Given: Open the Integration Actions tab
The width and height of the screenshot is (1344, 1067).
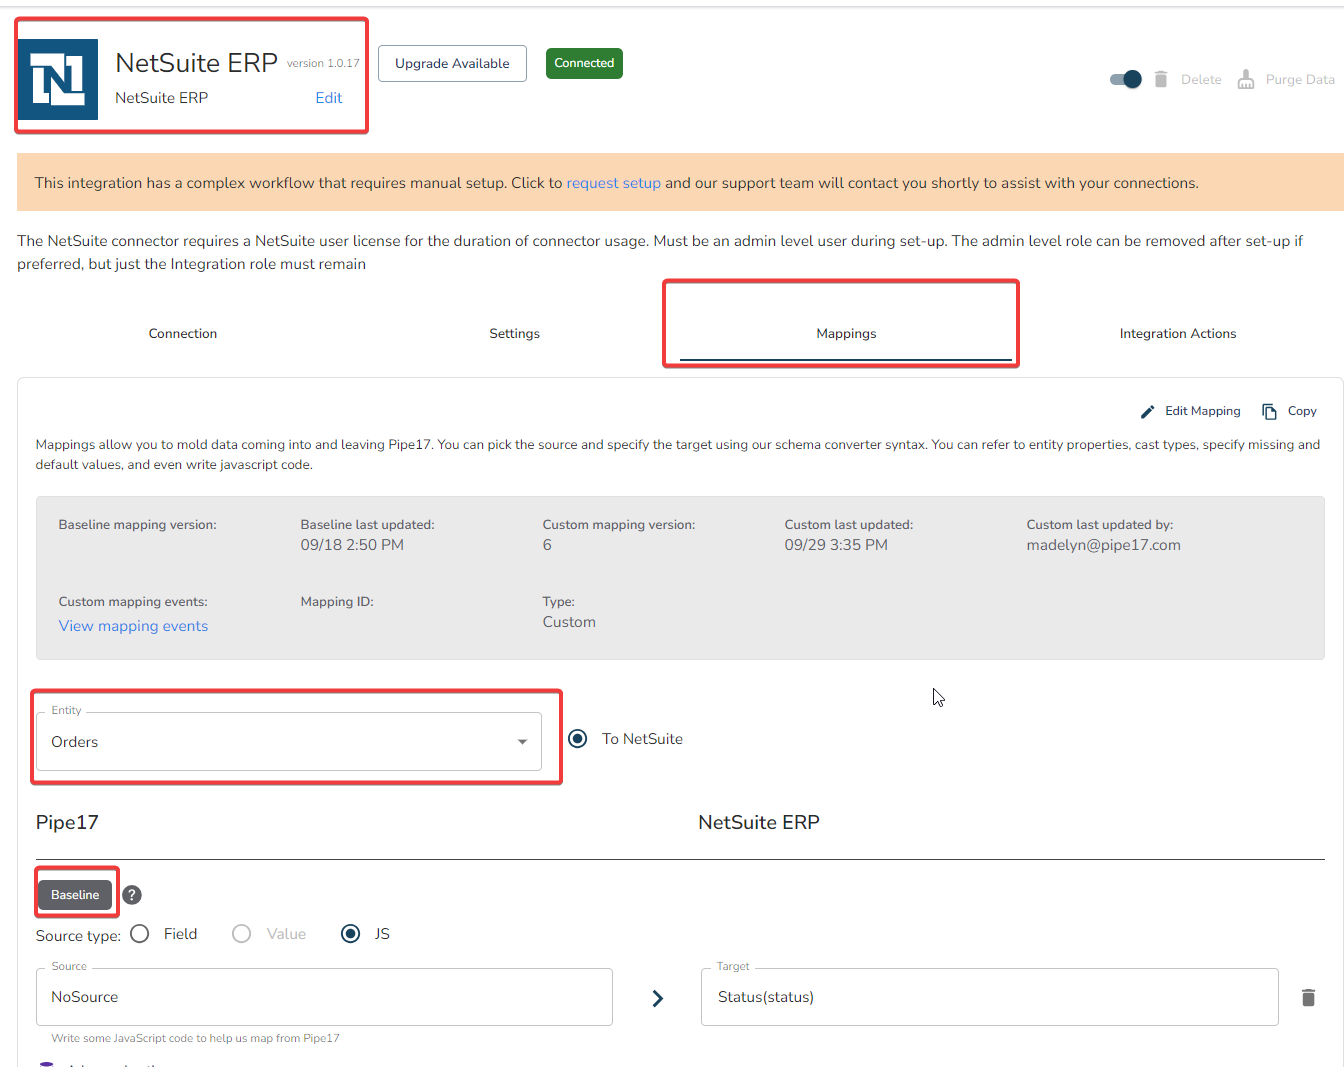Looking at the screenshot, I should point(1178,334).
